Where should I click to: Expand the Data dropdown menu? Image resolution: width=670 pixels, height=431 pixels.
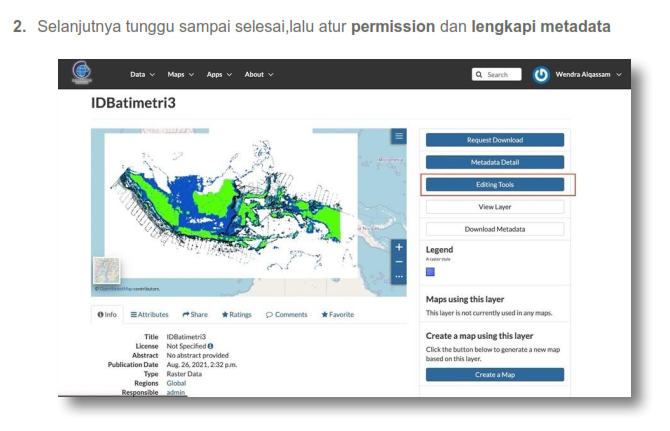[x=143, y=75]
